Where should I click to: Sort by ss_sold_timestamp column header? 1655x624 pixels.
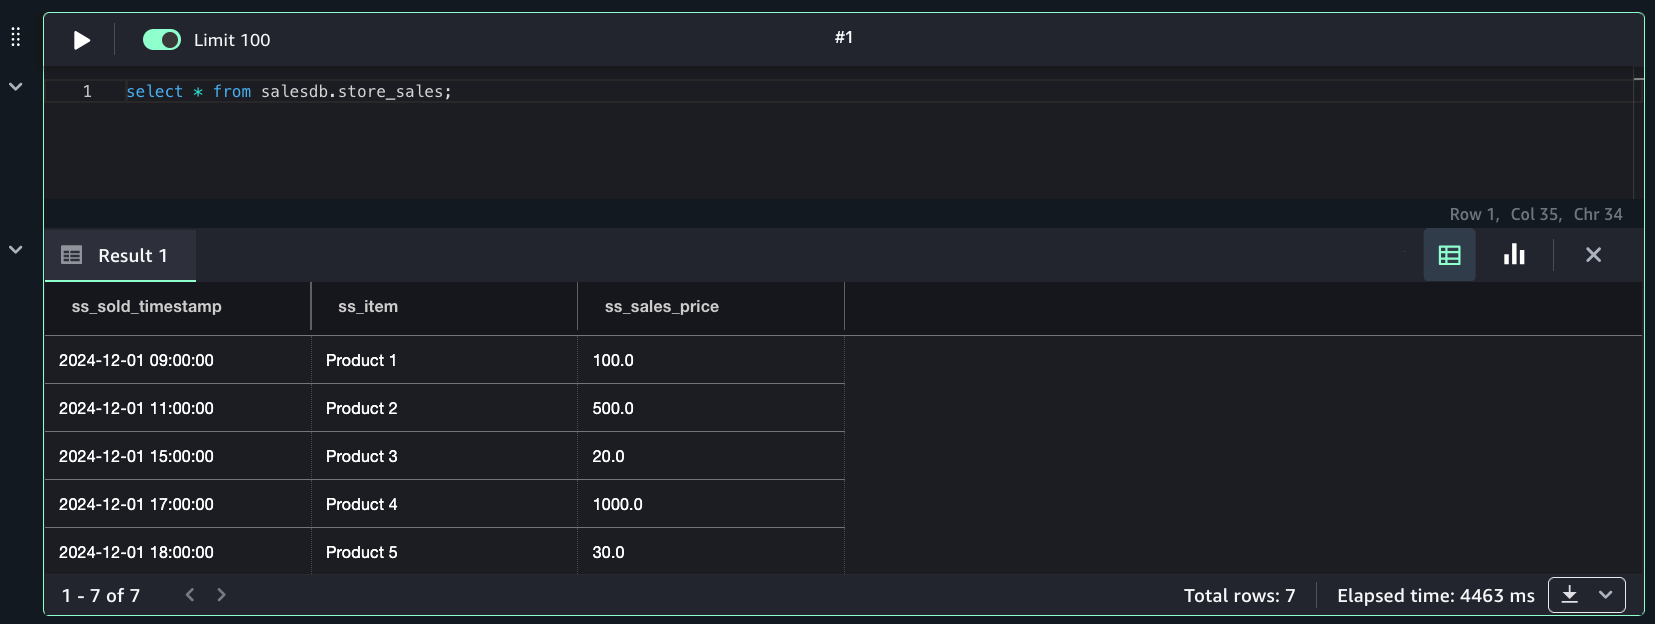tap(147, 306)
